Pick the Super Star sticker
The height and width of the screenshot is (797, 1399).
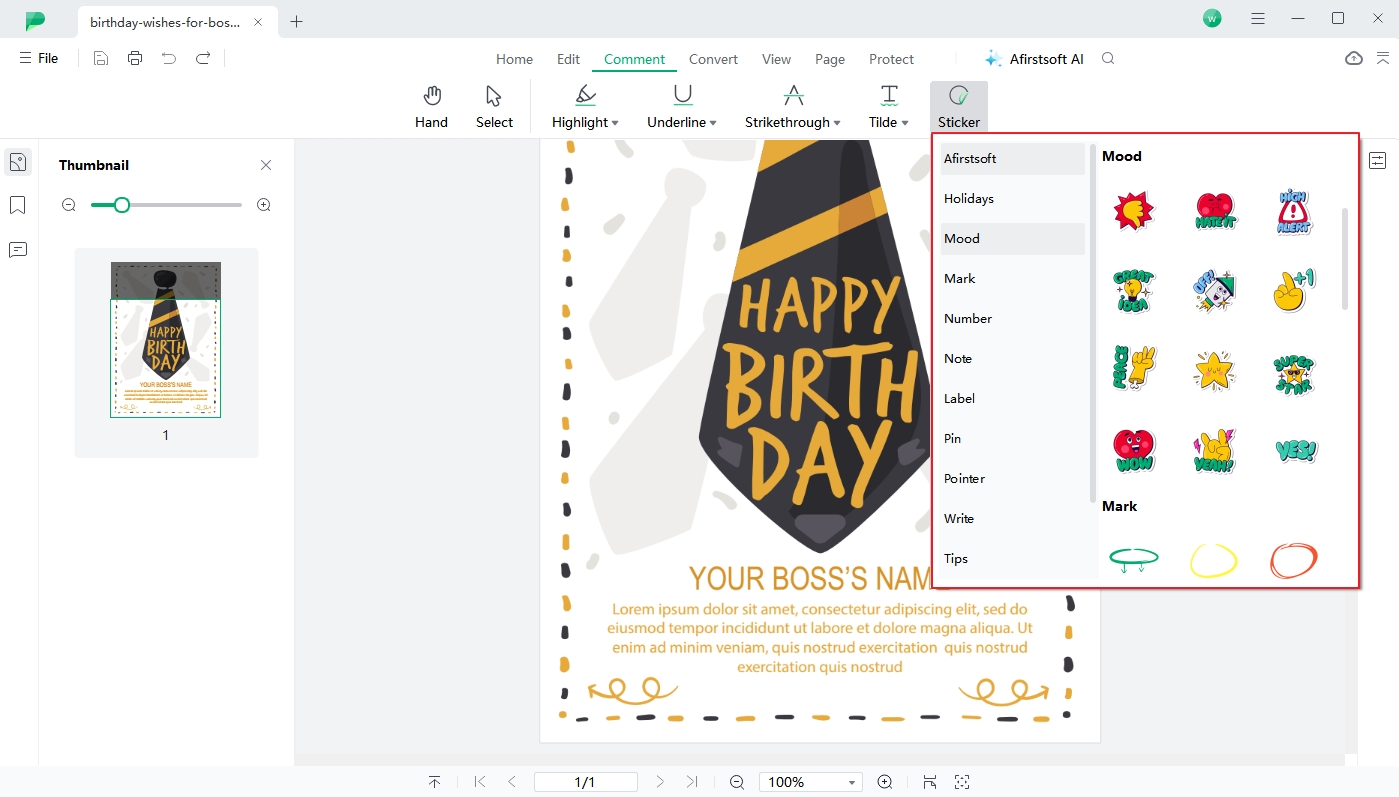1294,372
